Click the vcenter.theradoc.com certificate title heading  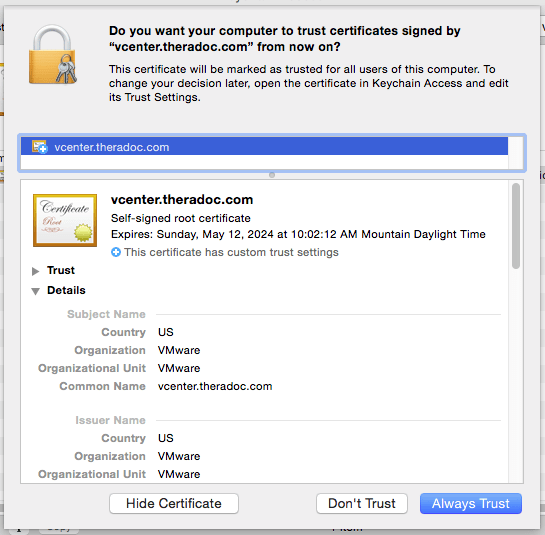coord(182,200)
